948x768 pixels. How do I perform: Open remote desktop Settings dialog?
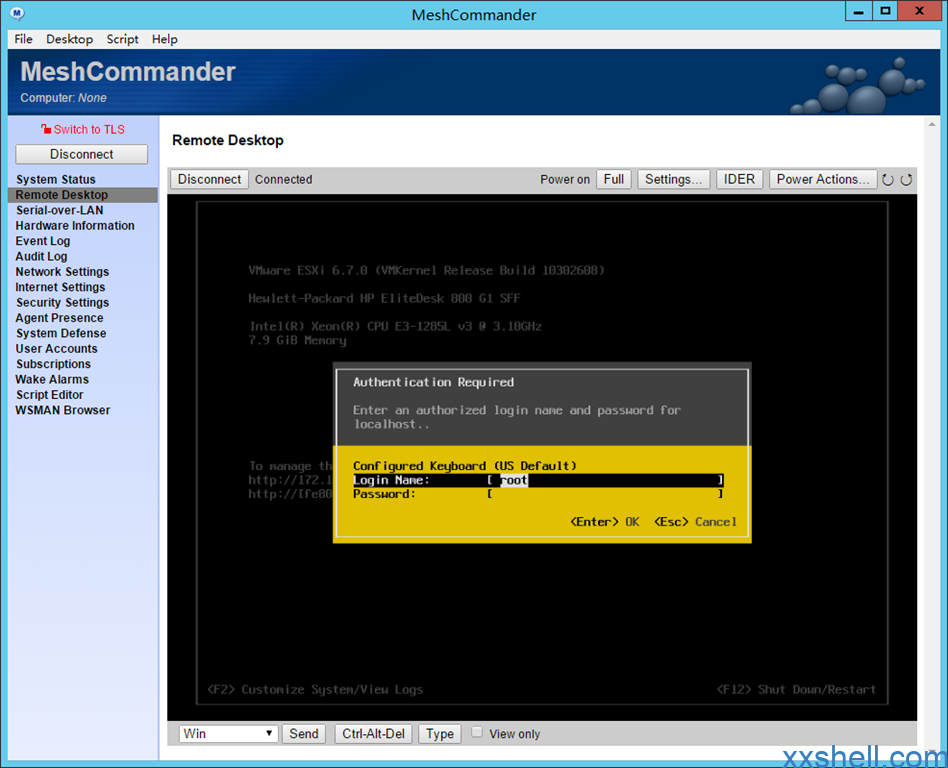pyautogui.click(x=674, y=180)
